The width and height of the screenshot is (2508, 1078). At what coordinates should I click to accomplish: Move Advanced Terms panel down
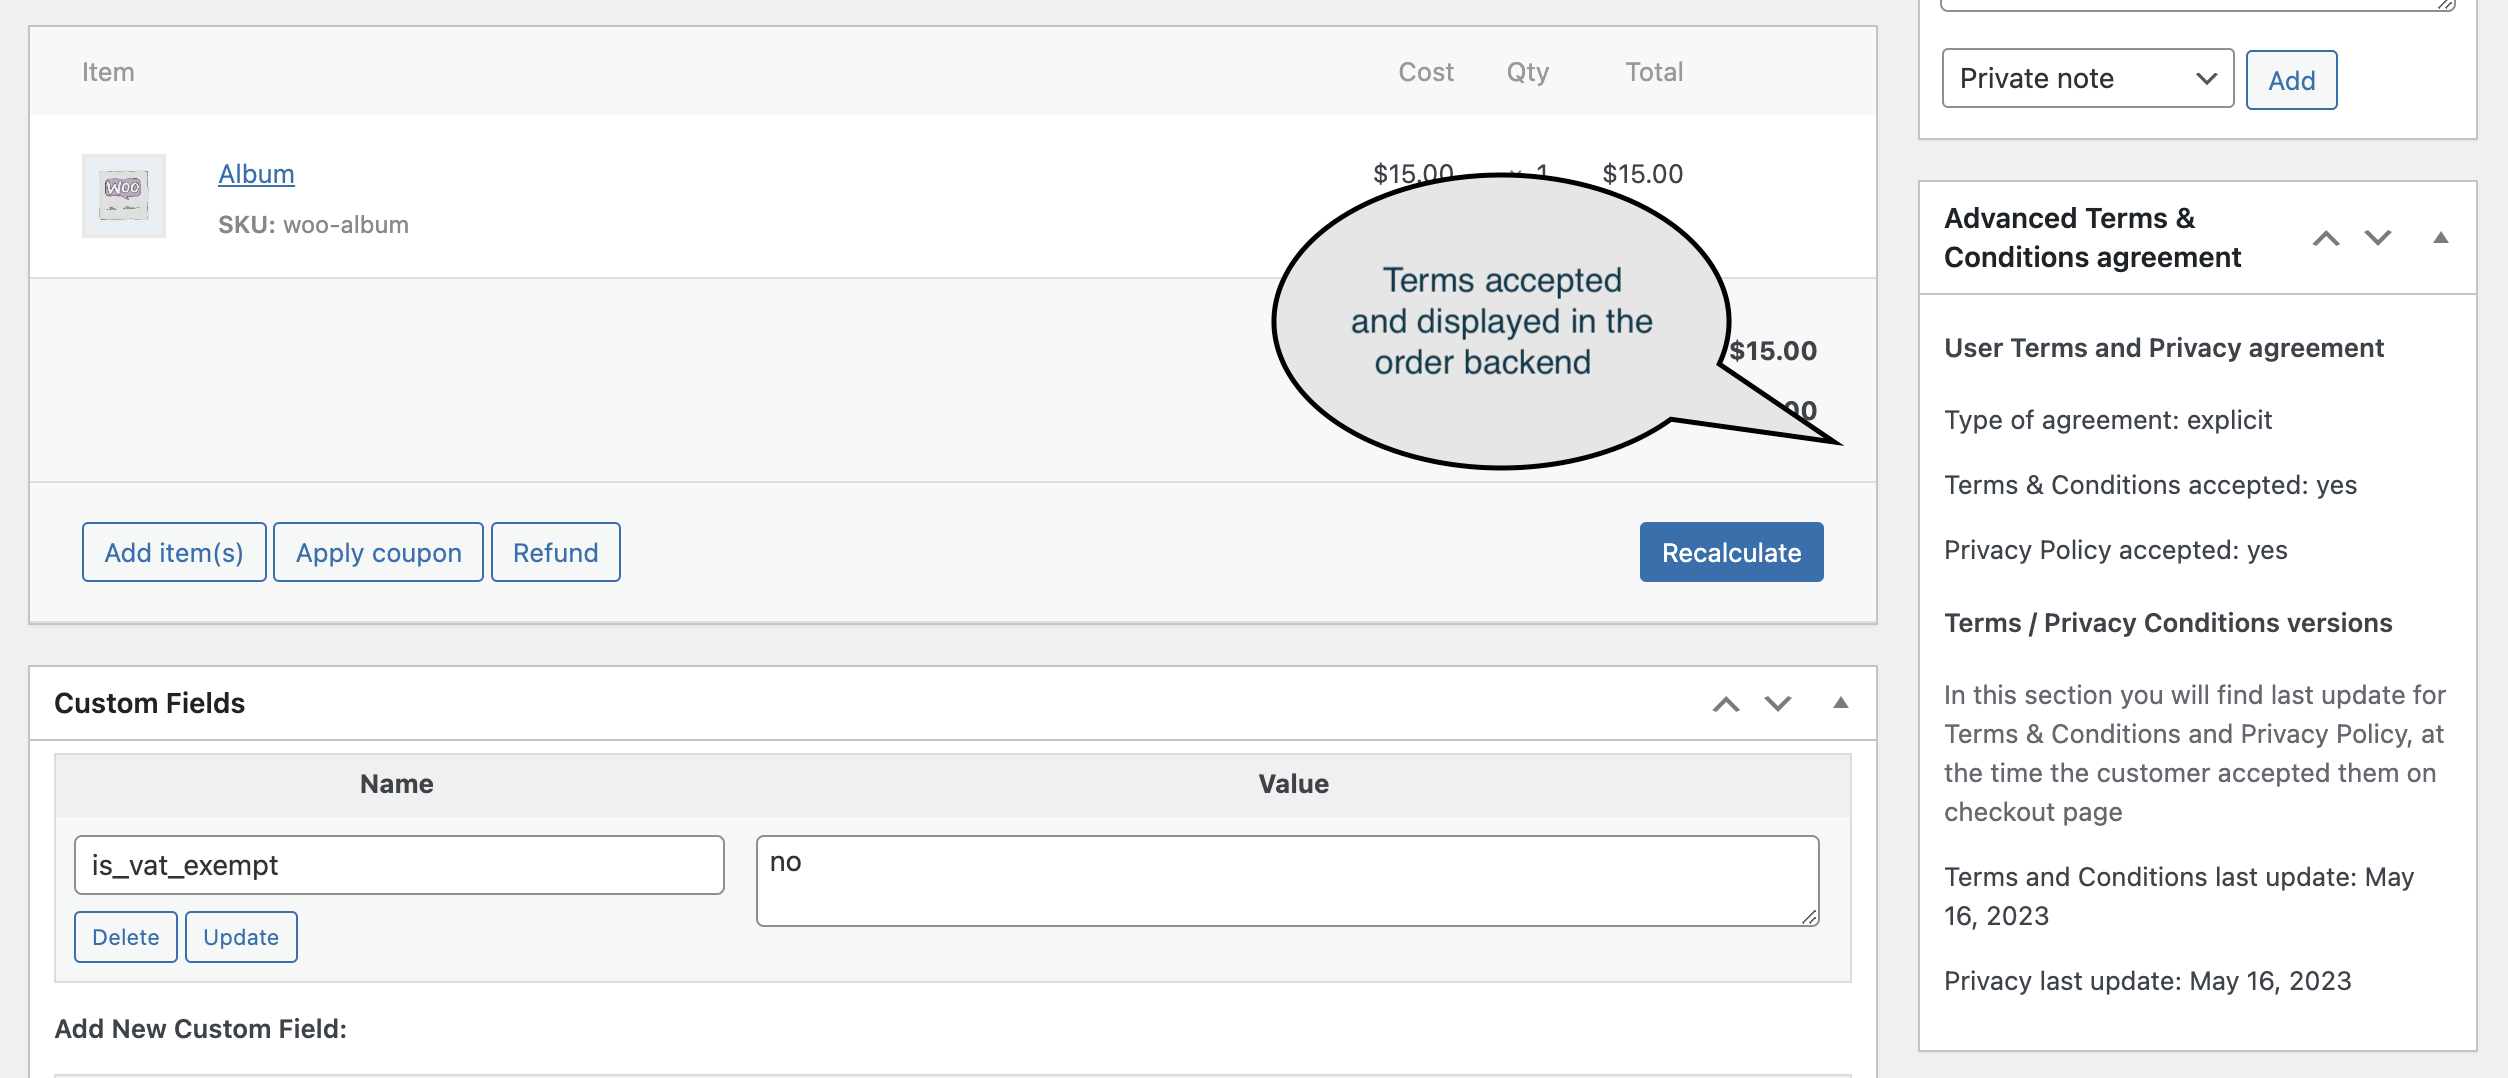(2378, 238)
